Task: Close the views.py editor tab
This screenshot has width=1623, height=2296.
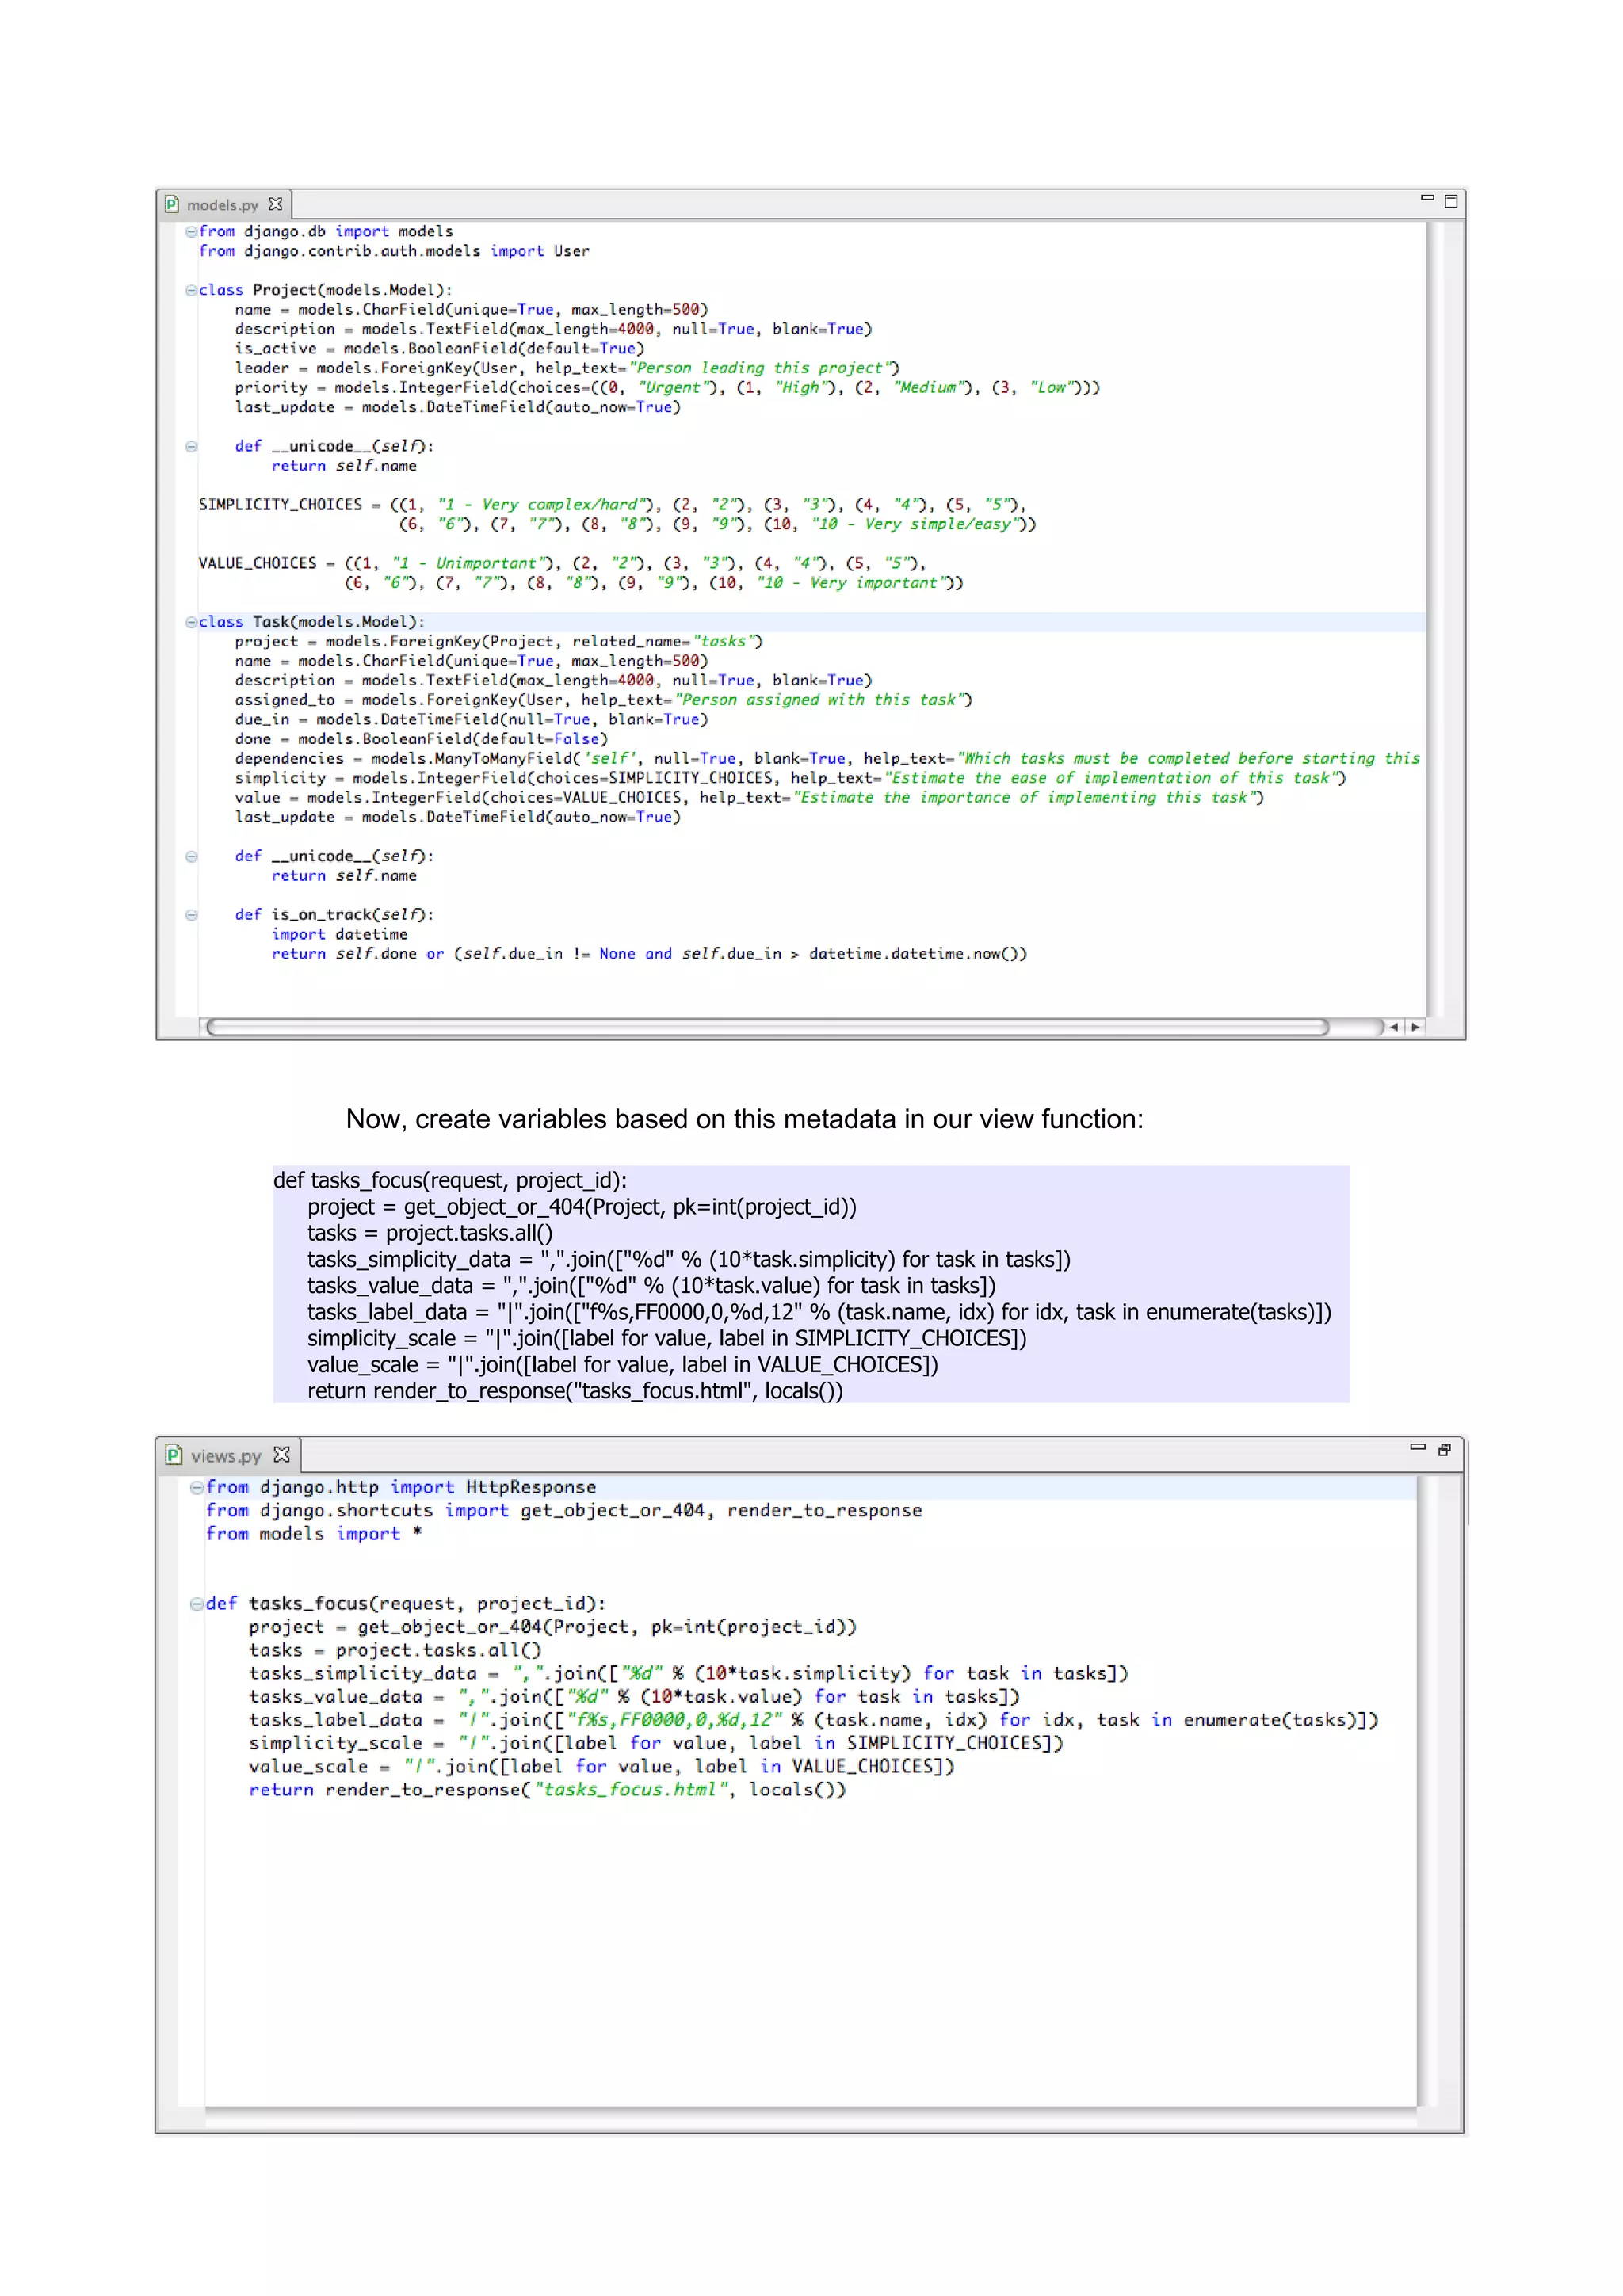Action: point(282,1455)
